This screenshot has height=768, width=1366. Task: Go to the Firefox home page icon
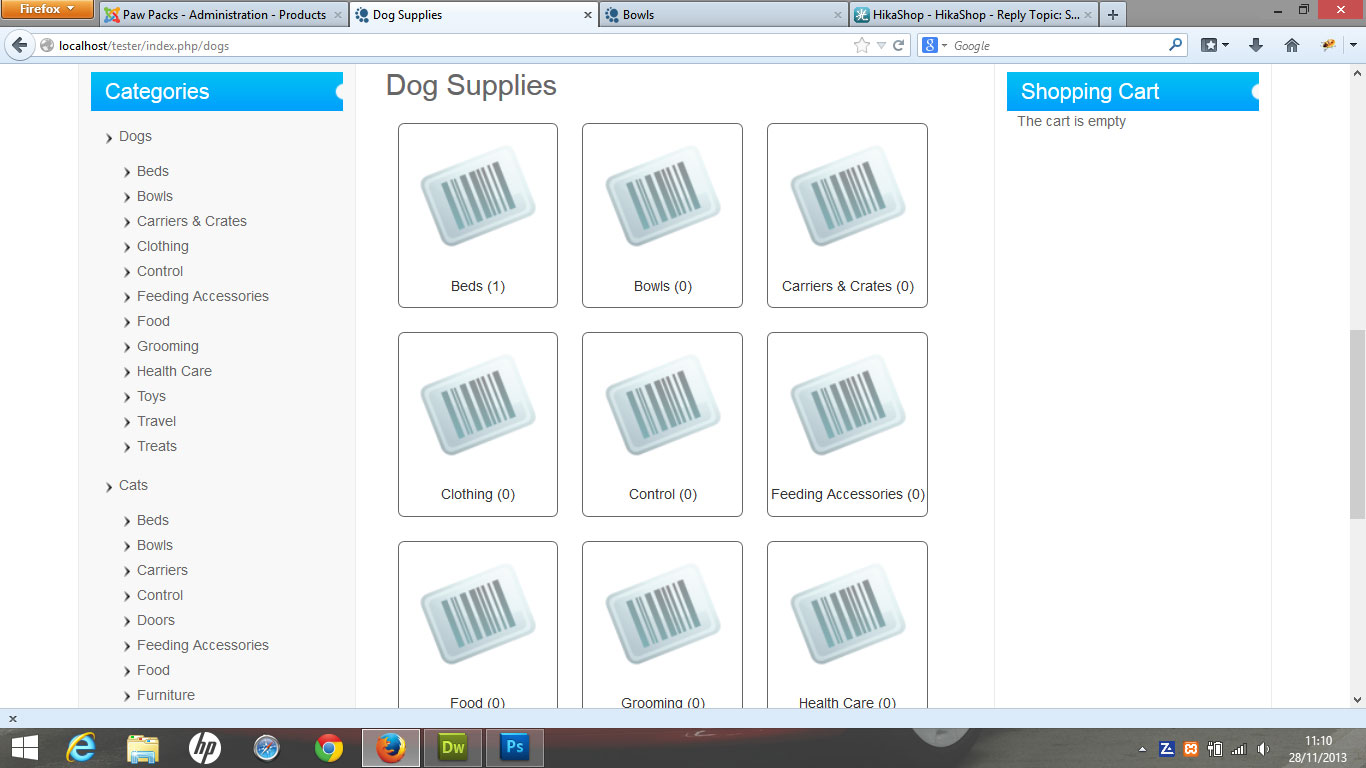click(x=1291, y=45)
